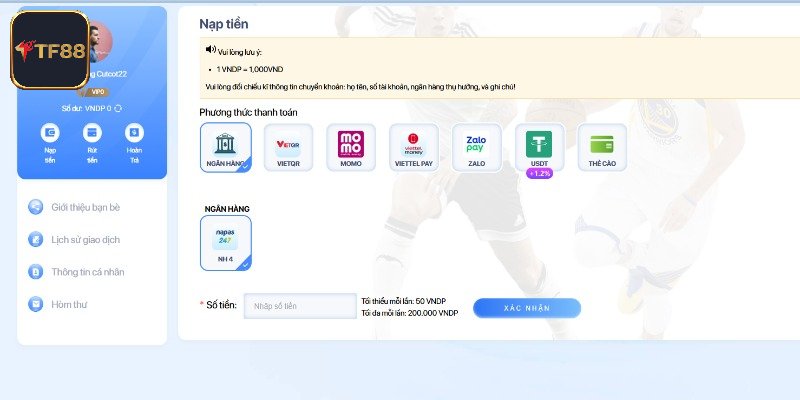Select the Napas 247 NH 4 bank

click(x=225, y=242)
